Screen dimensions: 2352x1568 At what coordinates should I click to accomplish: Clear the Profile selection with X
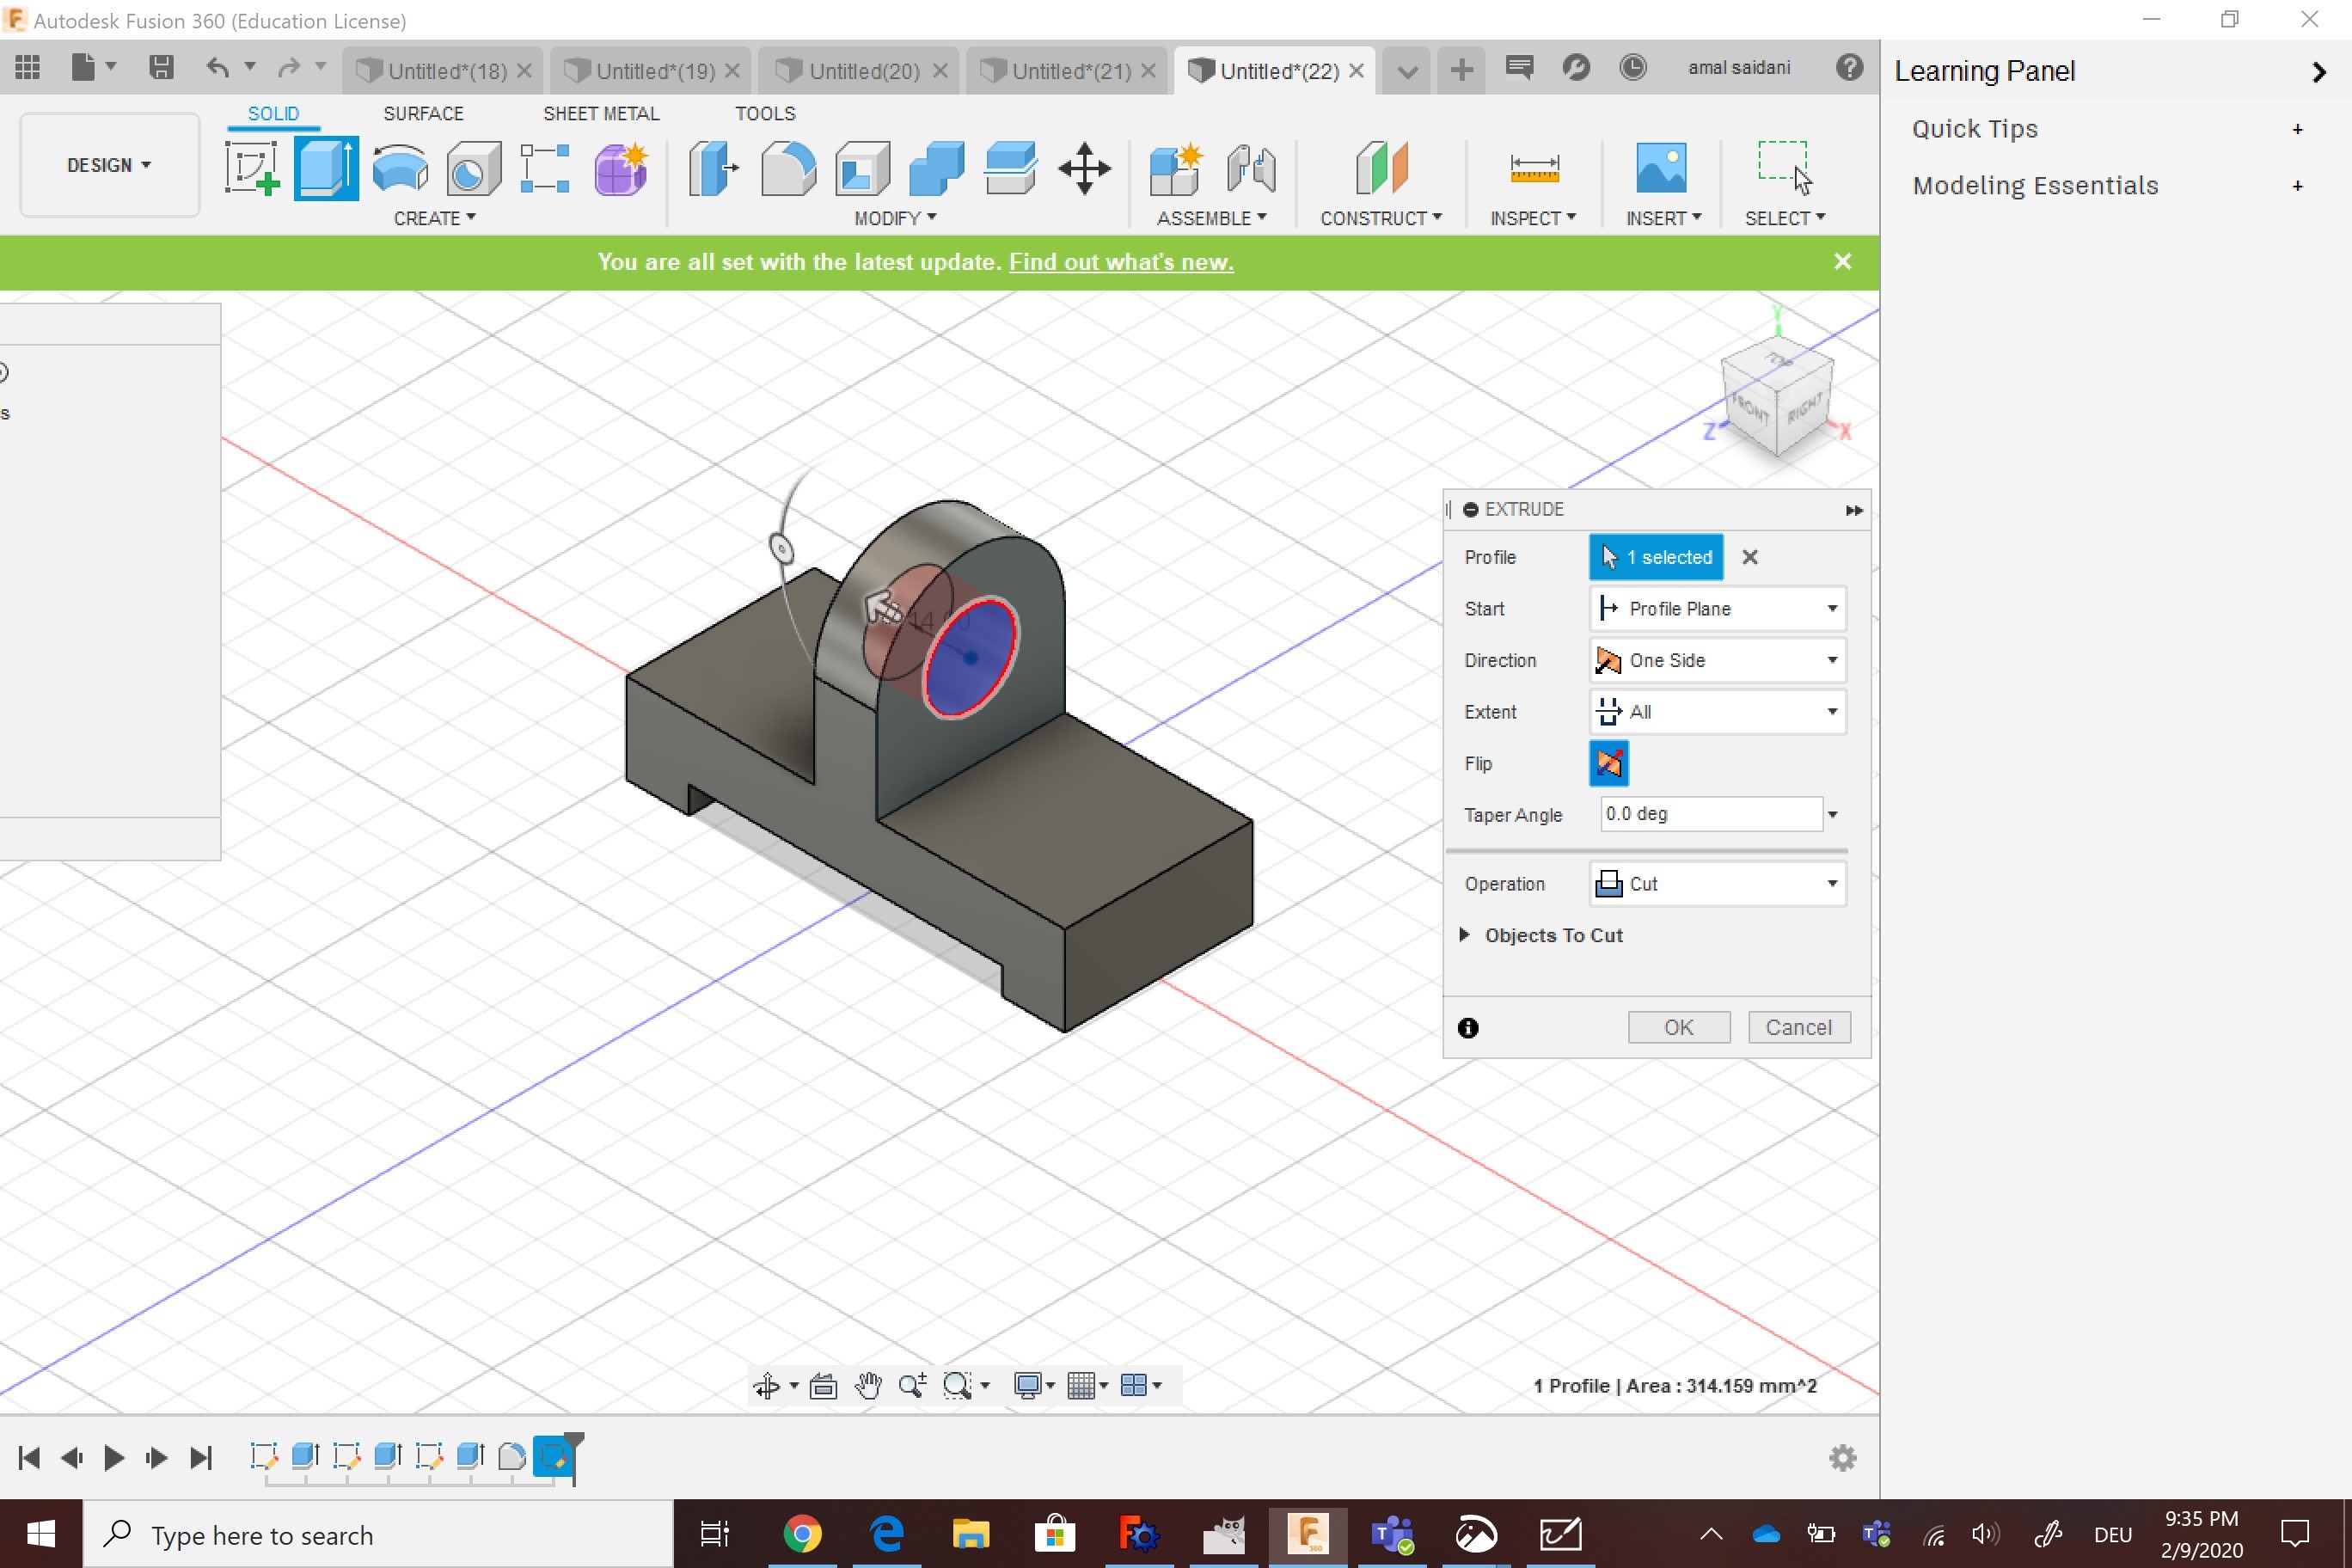[1749, 557]
